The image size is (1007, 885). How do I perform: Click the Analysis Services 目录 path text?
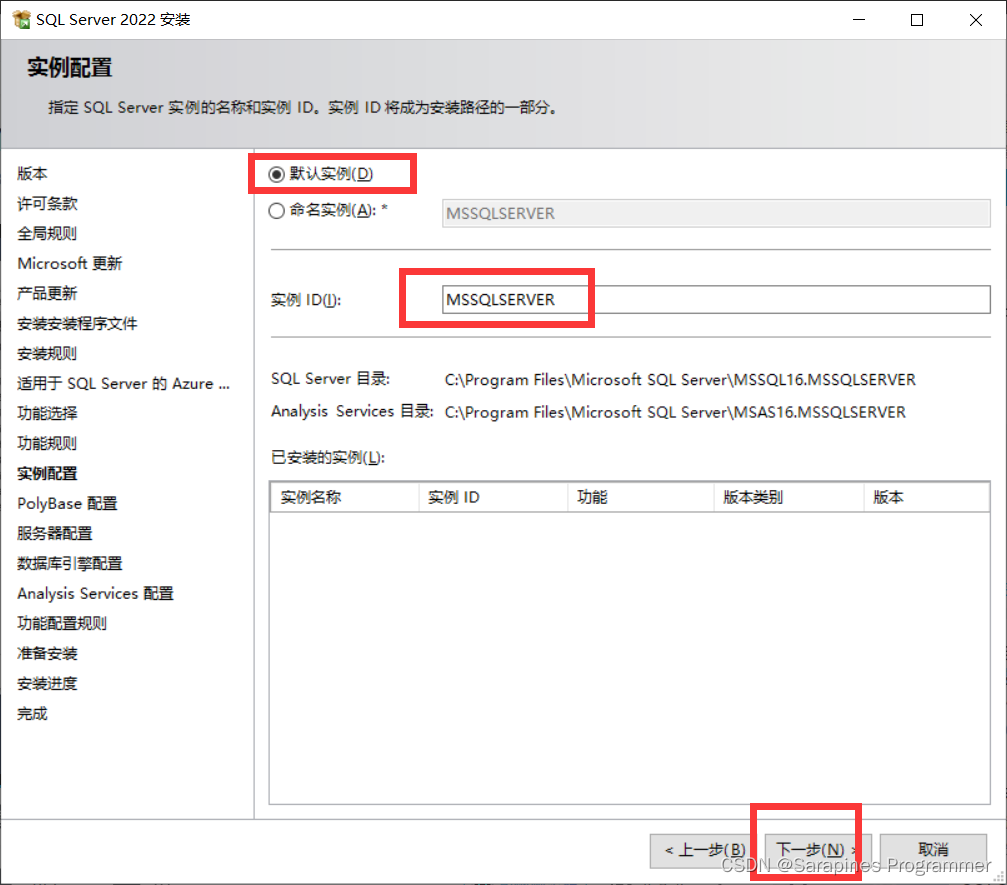pyautogui.click(x=675, y=412)
